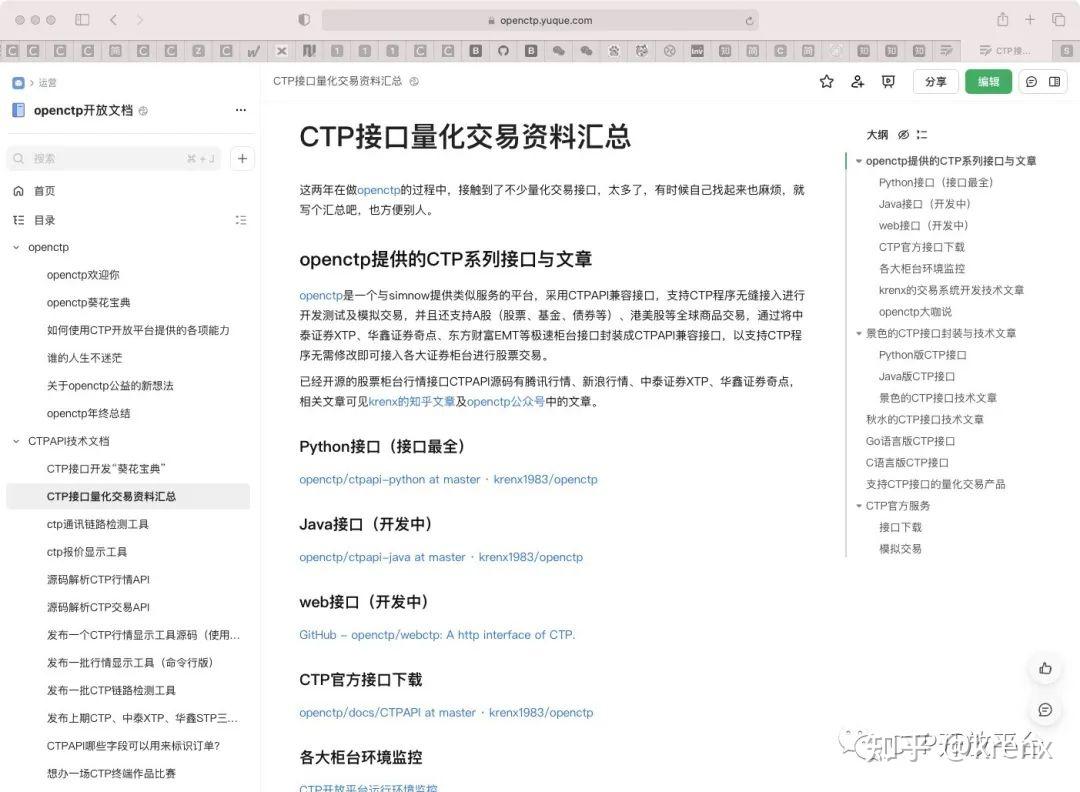Click the floating comment bubble icon
Screen dimensions: 1080x792
pos(1045,710)
